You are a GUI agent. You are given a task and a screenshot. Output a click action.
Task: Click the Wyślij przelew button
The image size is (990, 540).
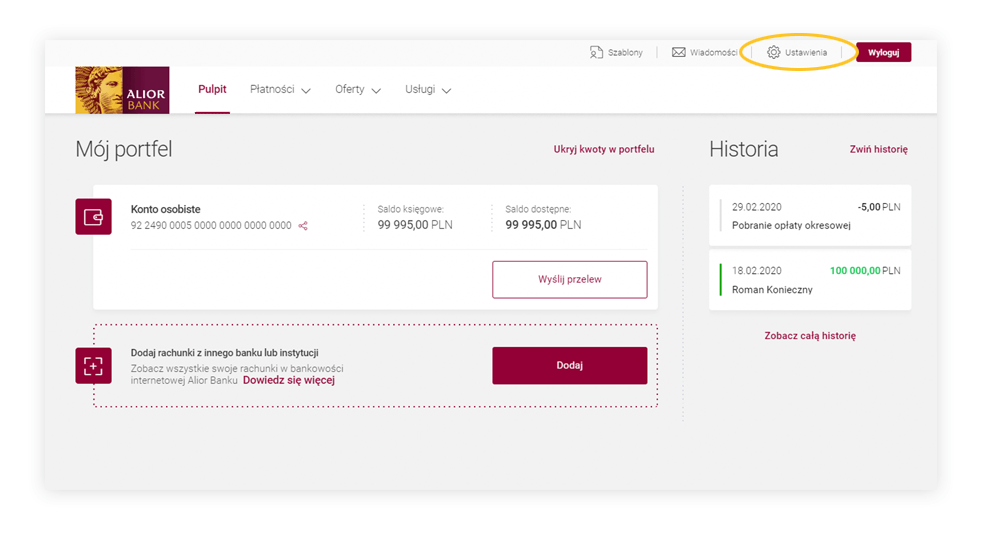[569, 280]
